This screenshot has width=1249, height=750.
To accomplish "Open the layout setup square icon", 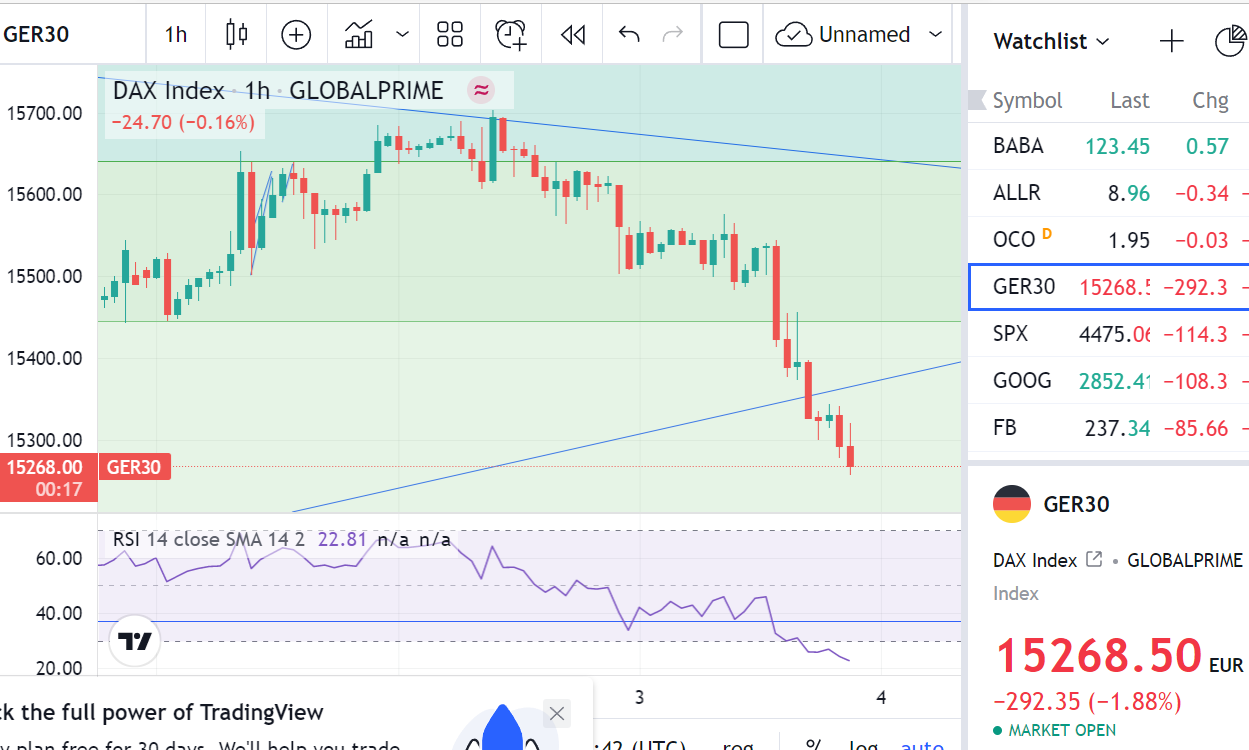I will (734, 35).
